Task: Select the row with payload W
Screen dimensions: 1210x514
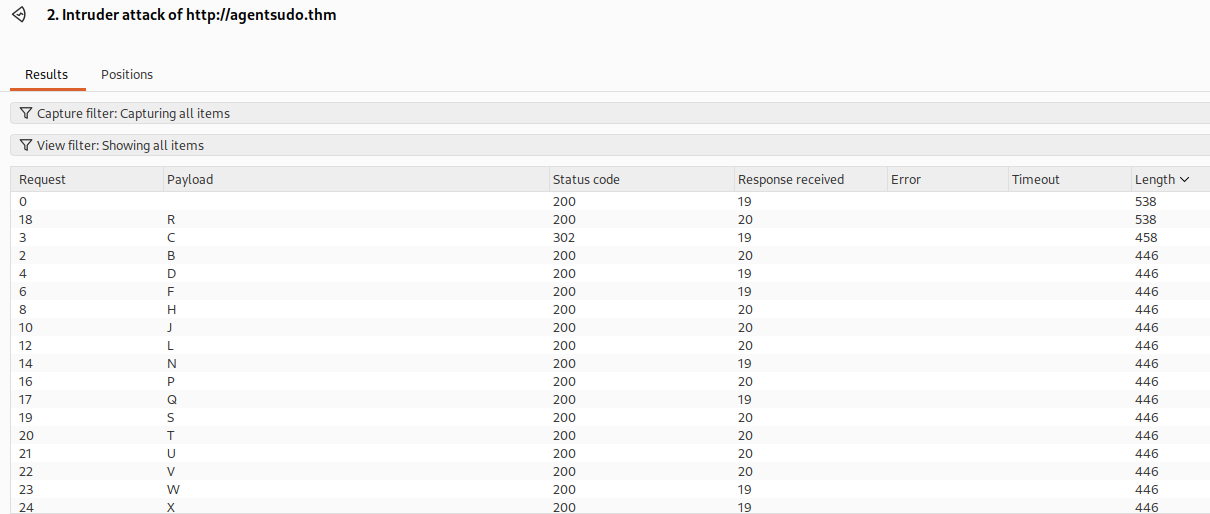Action: (610, 489)
